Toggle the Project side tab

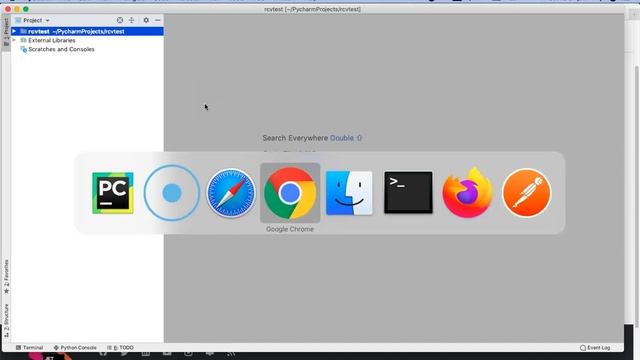pyautogui.click(x=6, y=31)
